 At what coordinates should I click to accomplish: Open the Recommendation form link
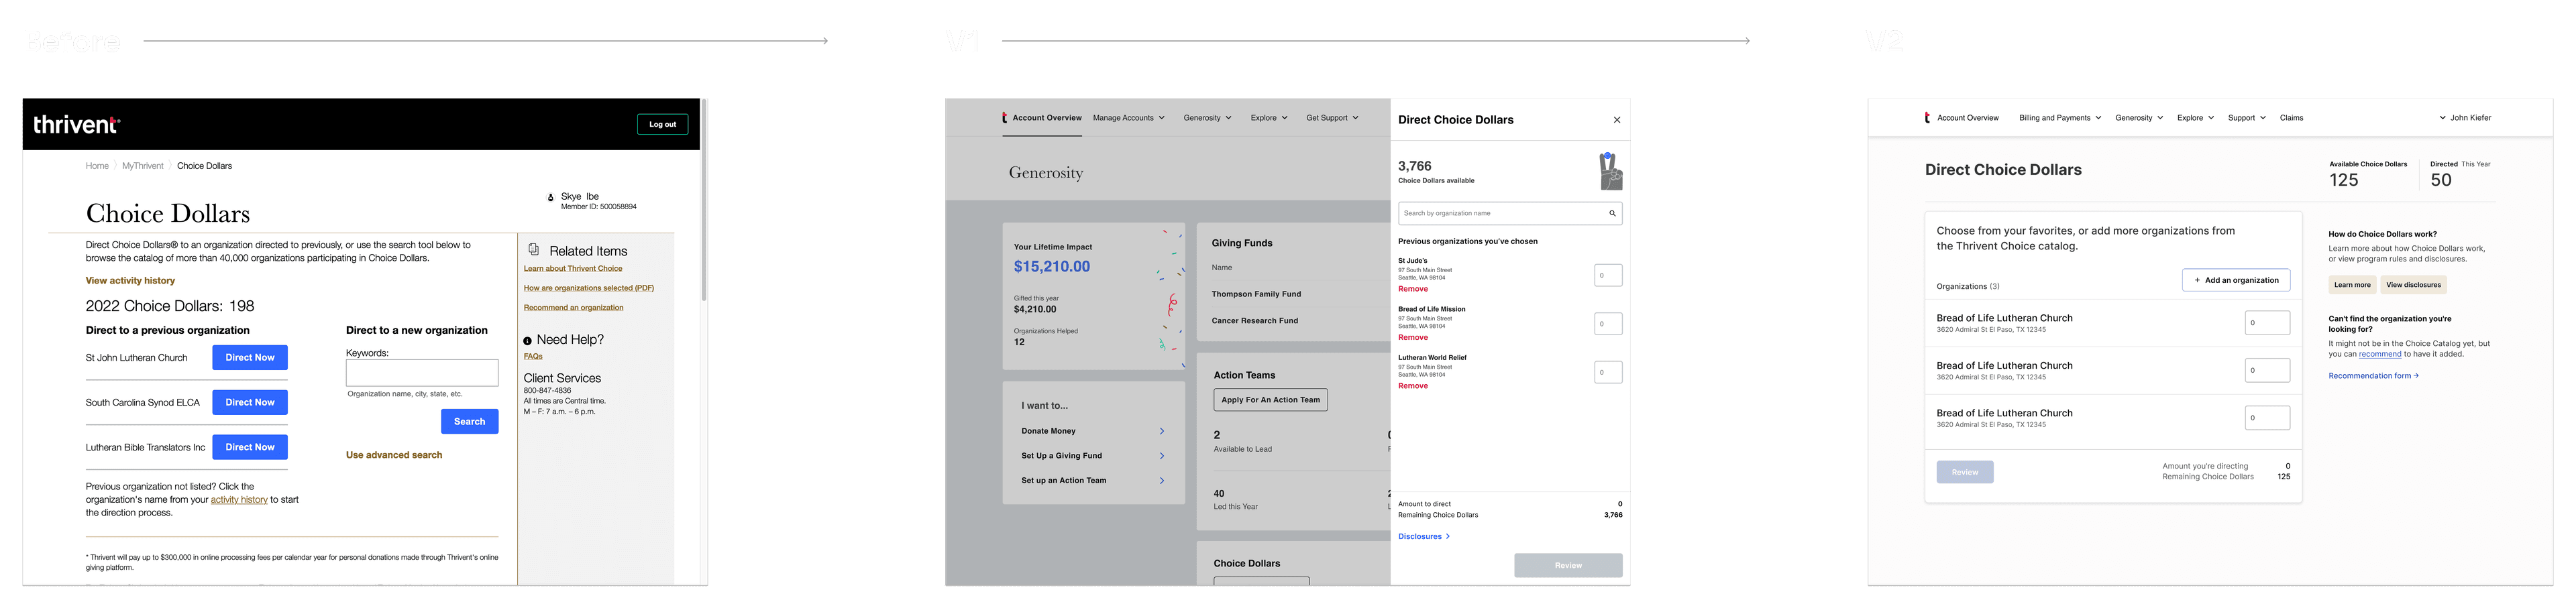click(x=2374, y=377)
